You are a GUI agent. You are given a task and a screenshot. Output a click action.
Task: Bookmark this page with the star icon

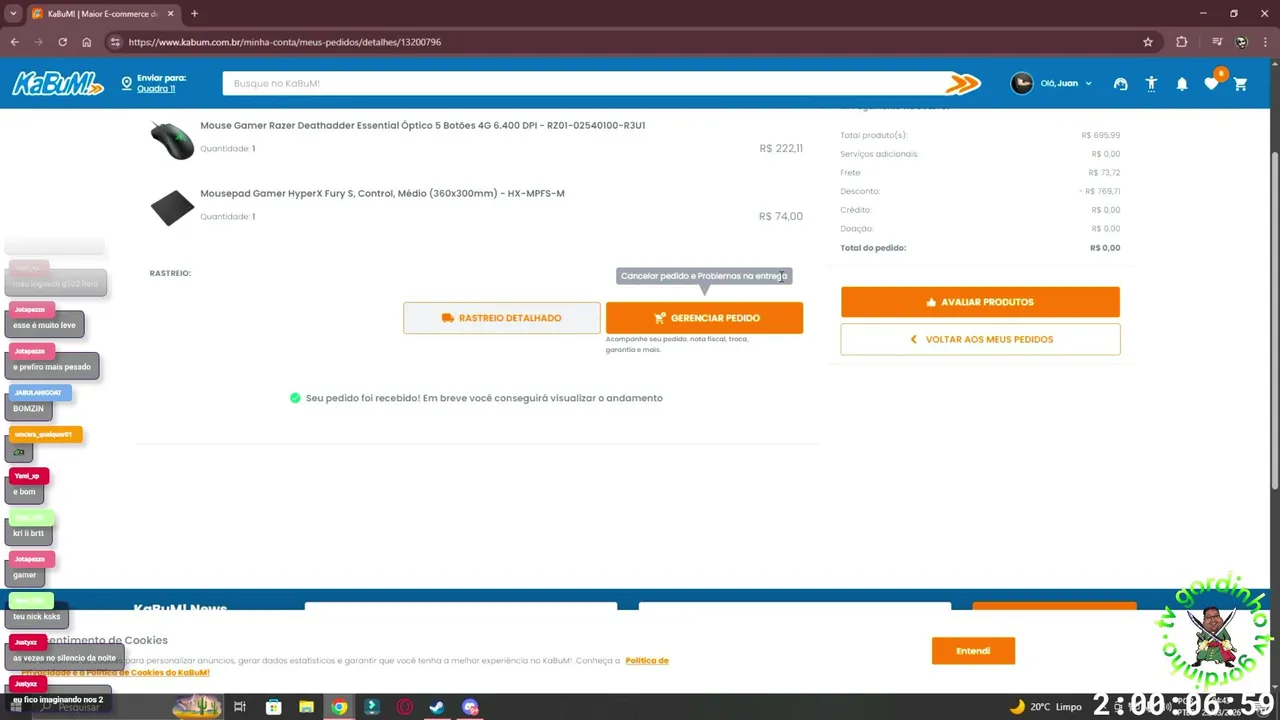(x=1148, y=42)
